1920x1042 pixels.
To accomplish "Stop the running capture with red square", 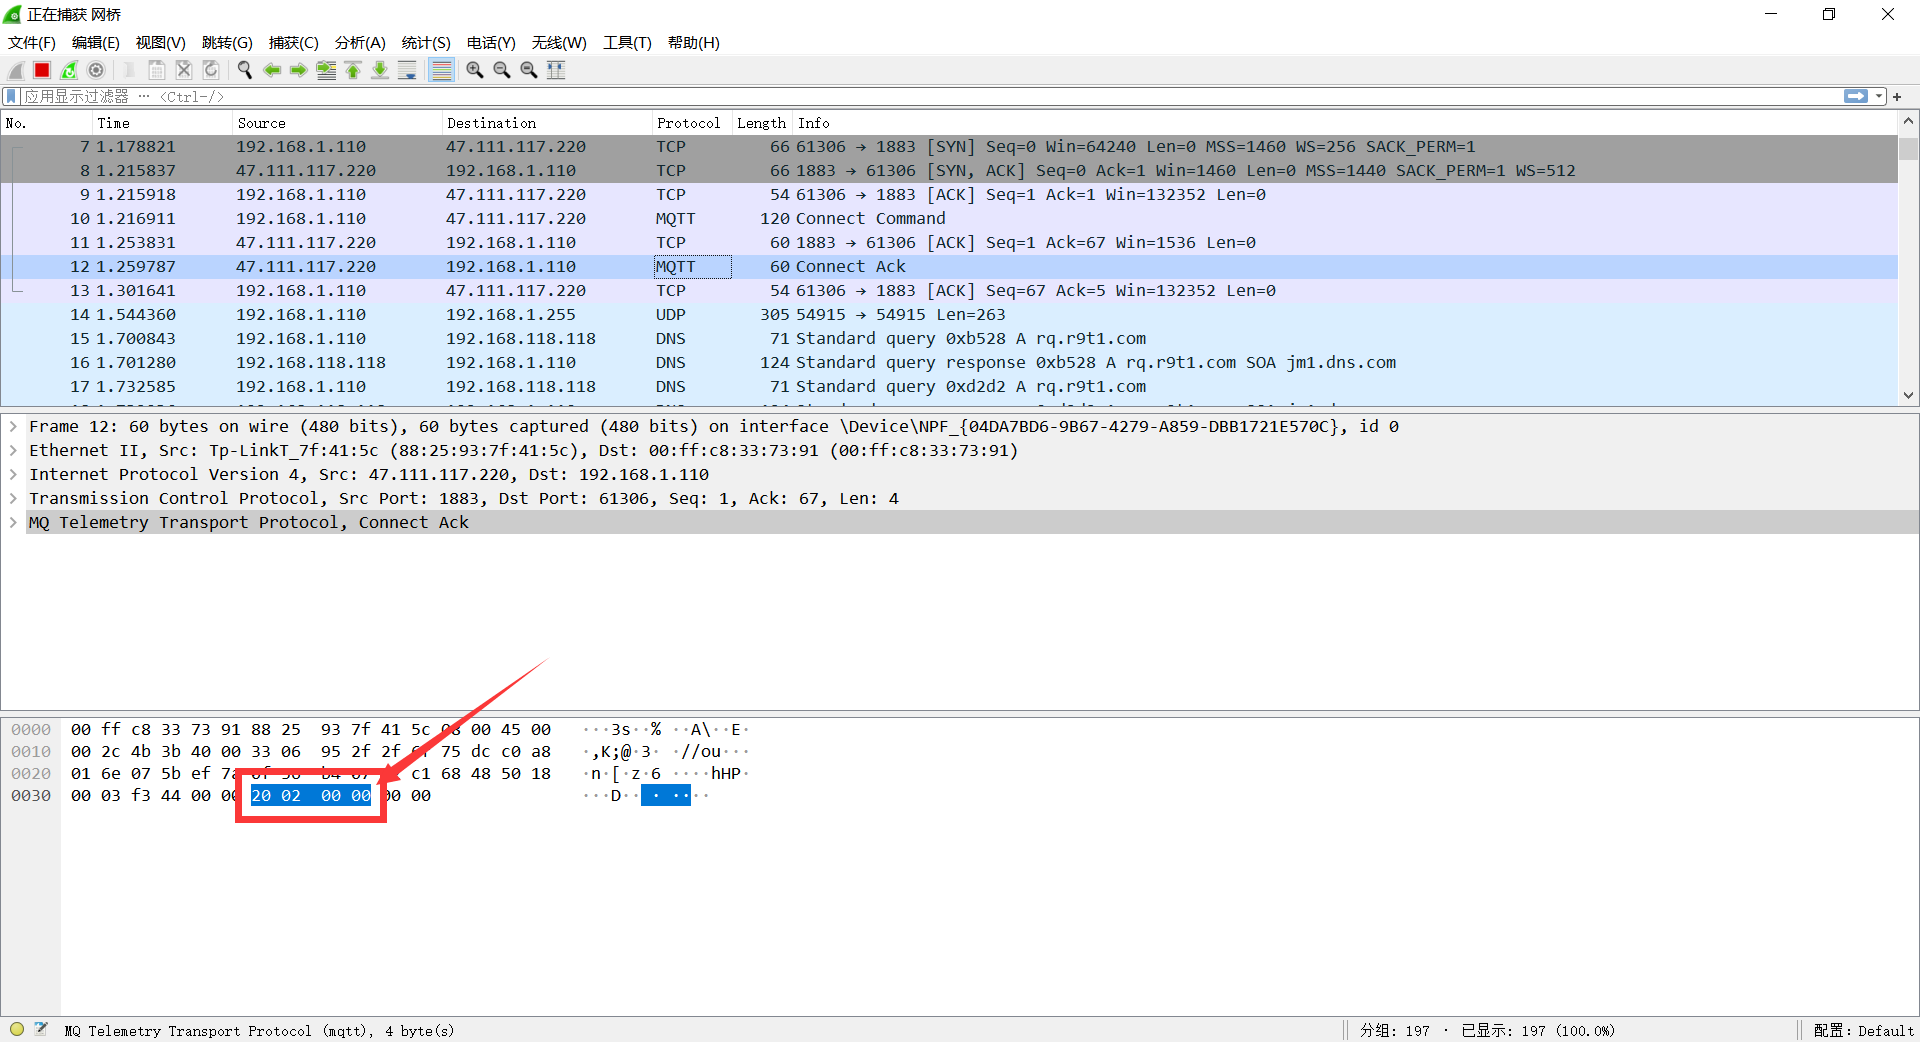I will click(x=42, y=70).
